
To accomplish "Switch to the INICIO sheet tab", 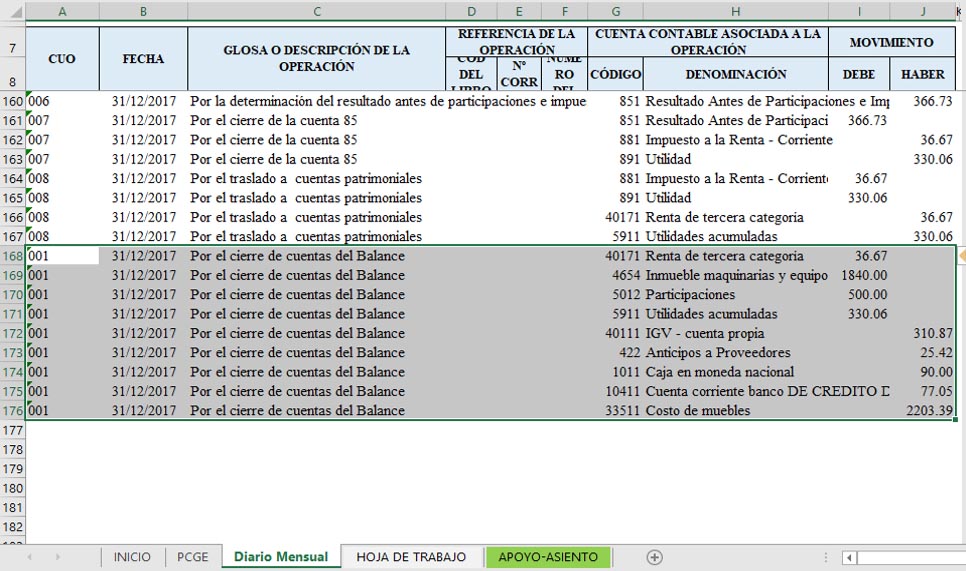I will [x=132, y=557].
